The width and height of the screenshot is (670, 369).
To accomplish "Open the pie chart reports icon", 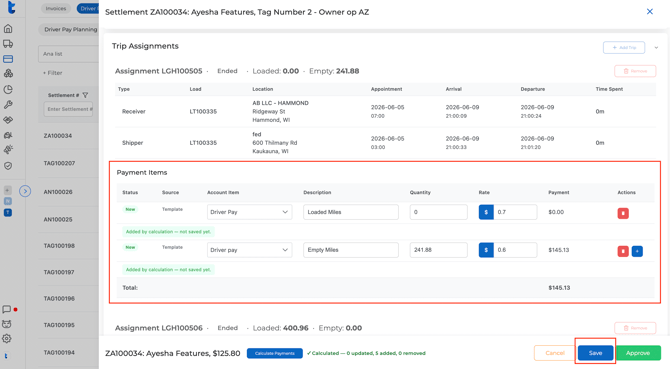I will 8,89.
